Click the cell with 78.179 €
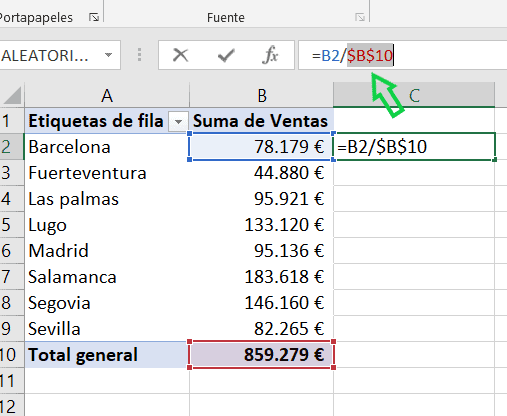The width and height of the screenshot is (507, 416). 261,147
